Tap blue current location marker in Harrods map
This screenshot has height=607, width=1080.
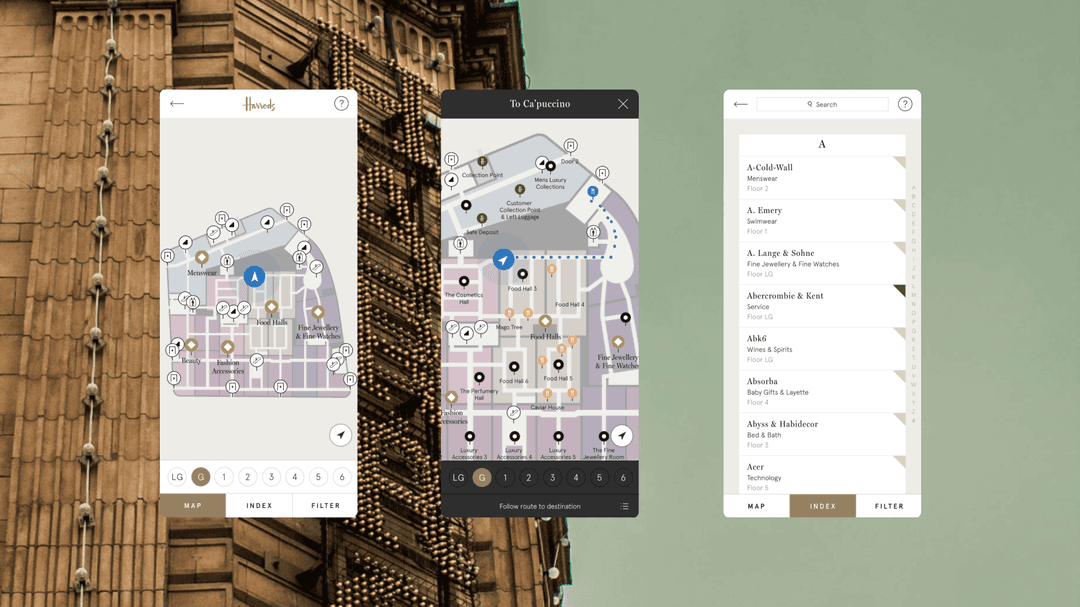point(254,276)
